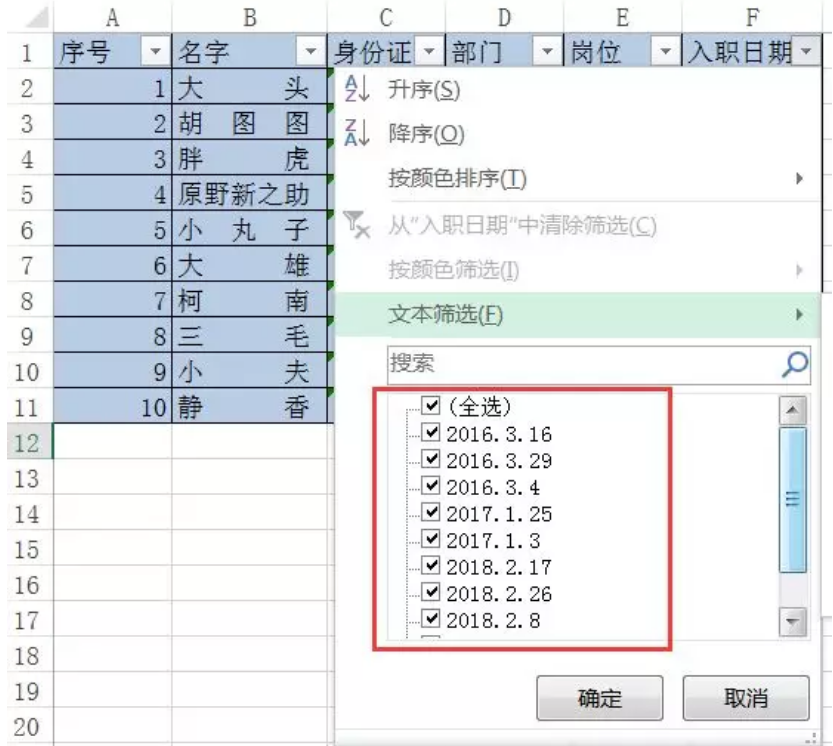Click the select-all corner triangle of the sheet
The height and width of the screenshot is (746, 833).
(x=37, y=18)
